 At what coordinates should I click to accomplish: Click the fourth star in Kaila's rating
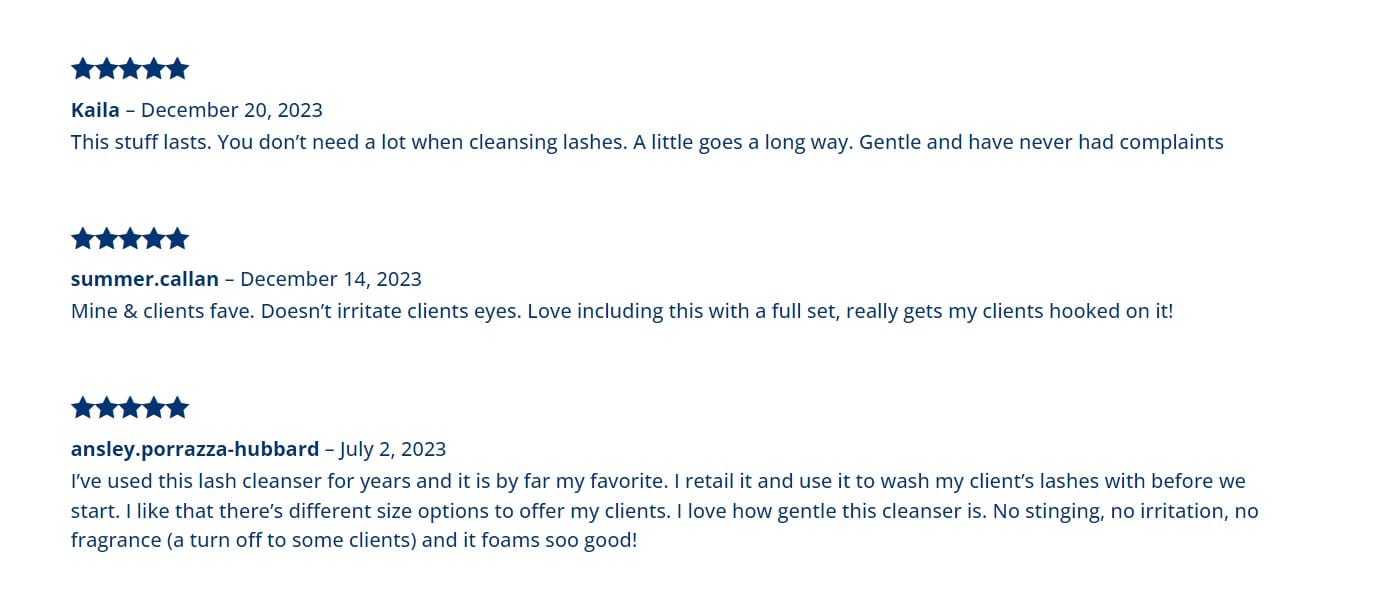click(x=154, y=69)
